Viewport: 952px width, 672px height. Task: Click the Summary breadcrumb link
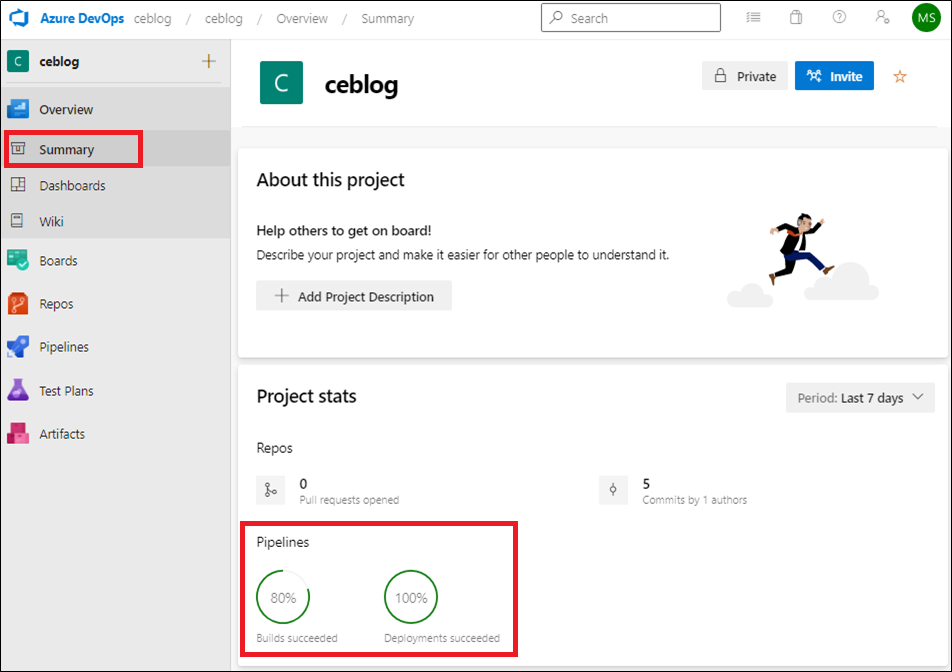[x=387, y=18]
